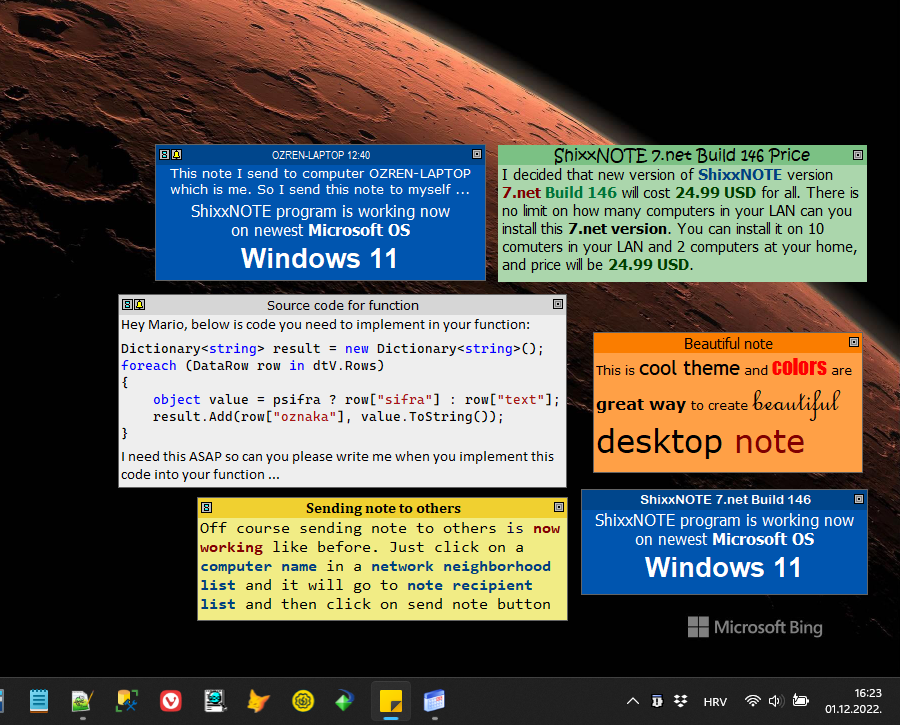Click the bell alarm icon on Source code note
900x725 pixels.
click(x=139, y=304)
